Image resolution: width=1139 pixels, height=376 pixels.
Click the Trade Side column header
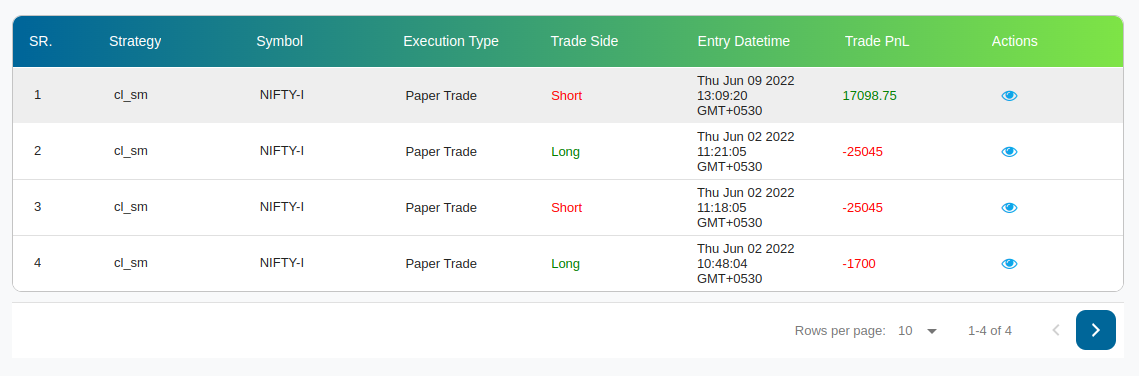[584, 41]
